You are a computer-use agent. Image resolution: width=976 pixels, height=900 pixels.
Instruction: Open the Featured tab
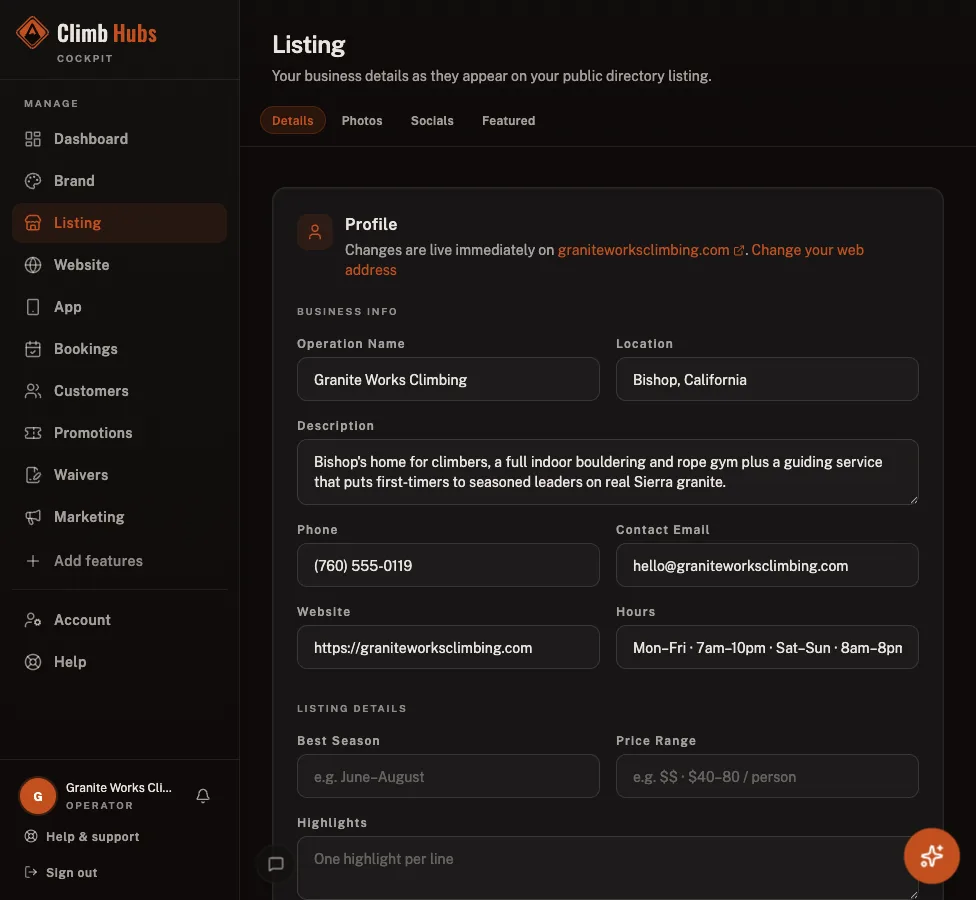coord(508,120)
